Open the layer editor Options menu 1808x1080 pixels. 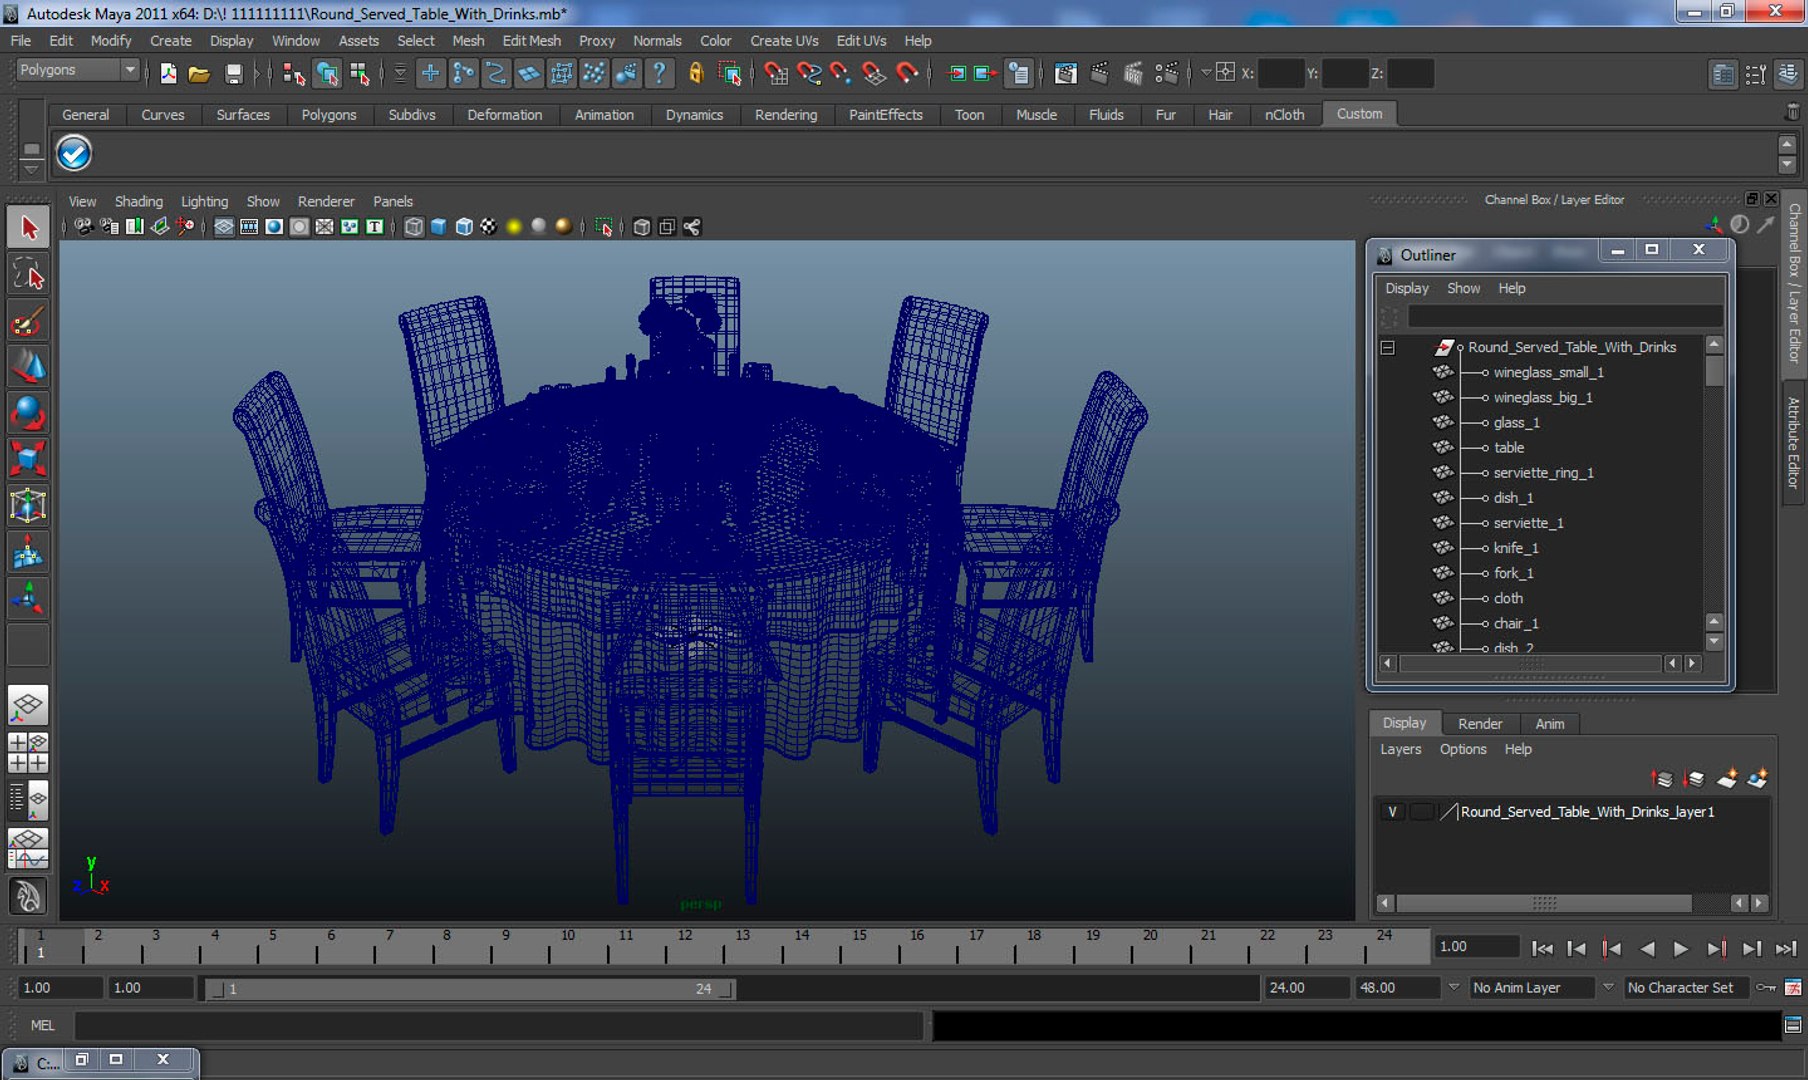click(1462, 749)
